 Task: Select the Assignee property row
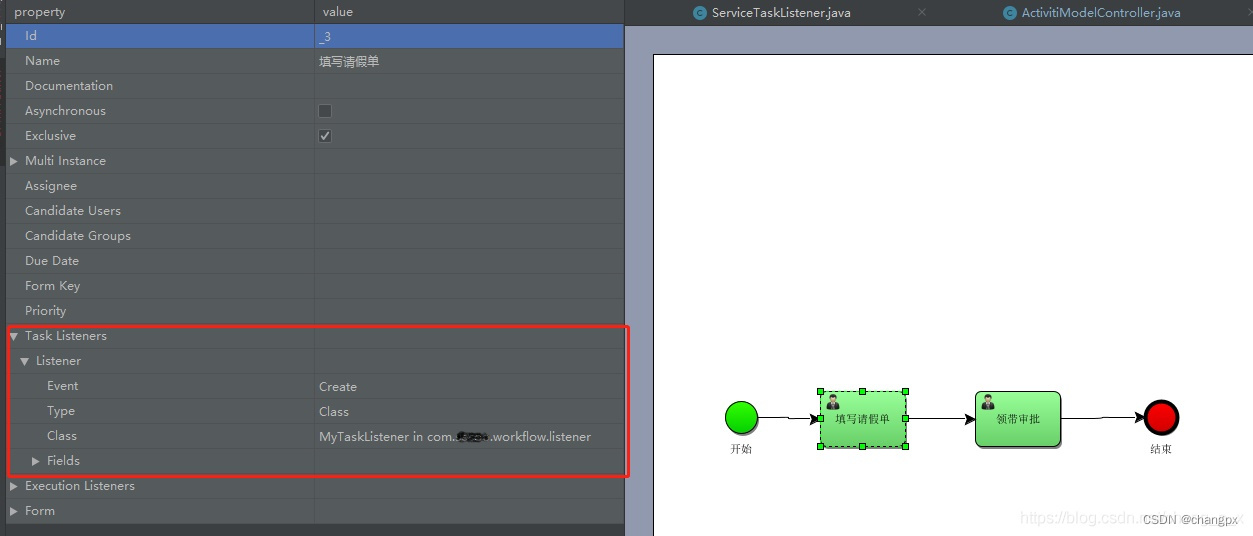coord(315,186)
